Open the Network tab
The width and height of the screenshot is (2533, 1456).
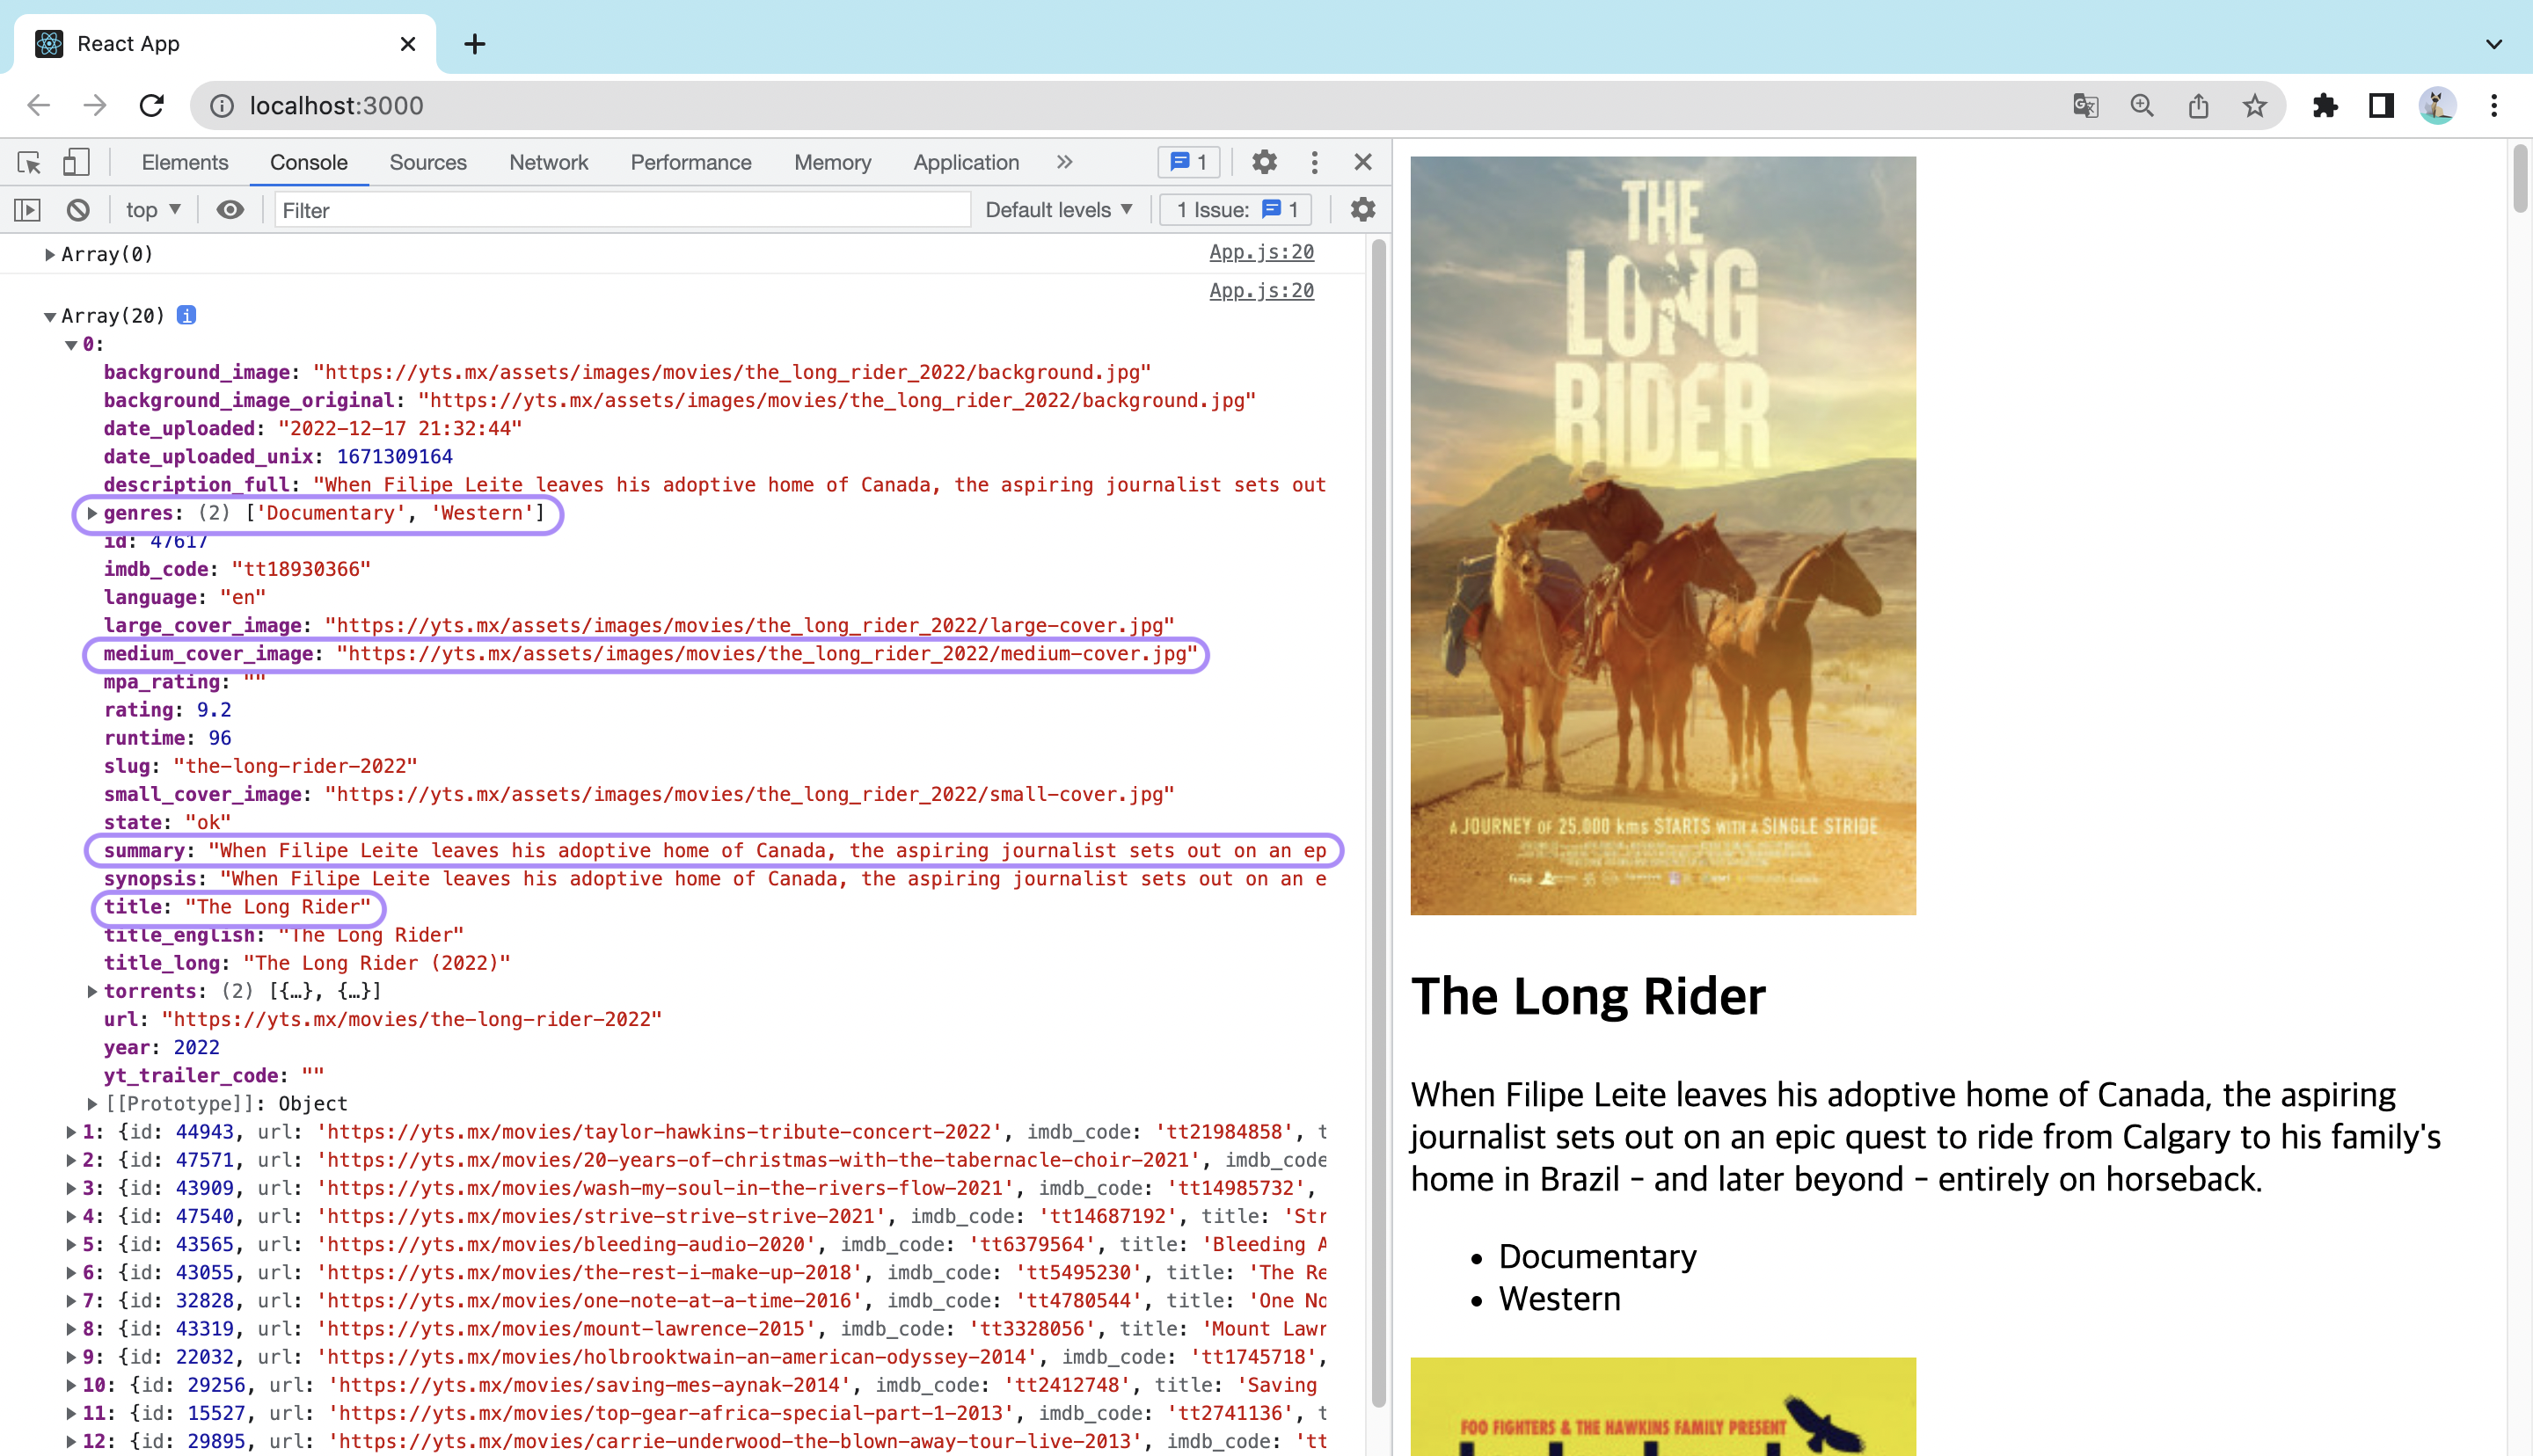click(549, 162)
